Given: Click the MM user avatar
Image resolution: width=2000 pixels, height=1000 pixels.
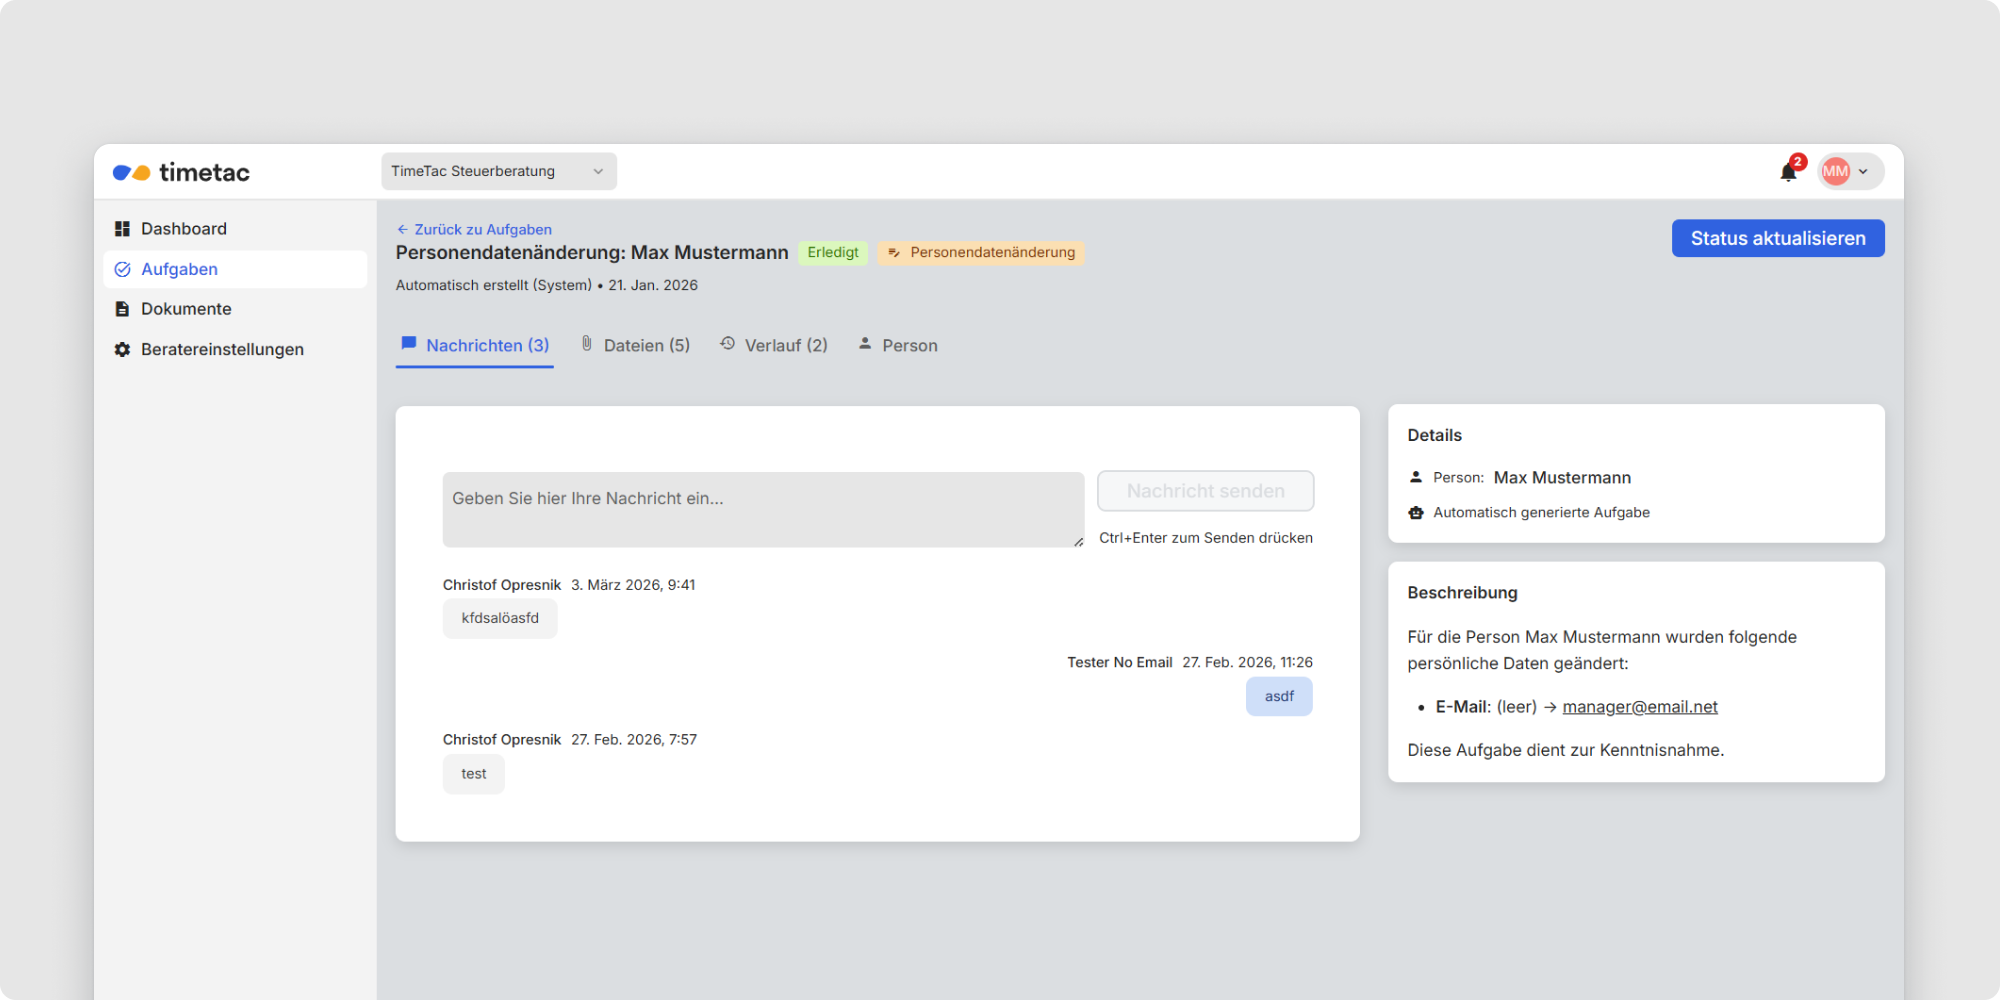Looking at the screenshot, I should 1835,171.
